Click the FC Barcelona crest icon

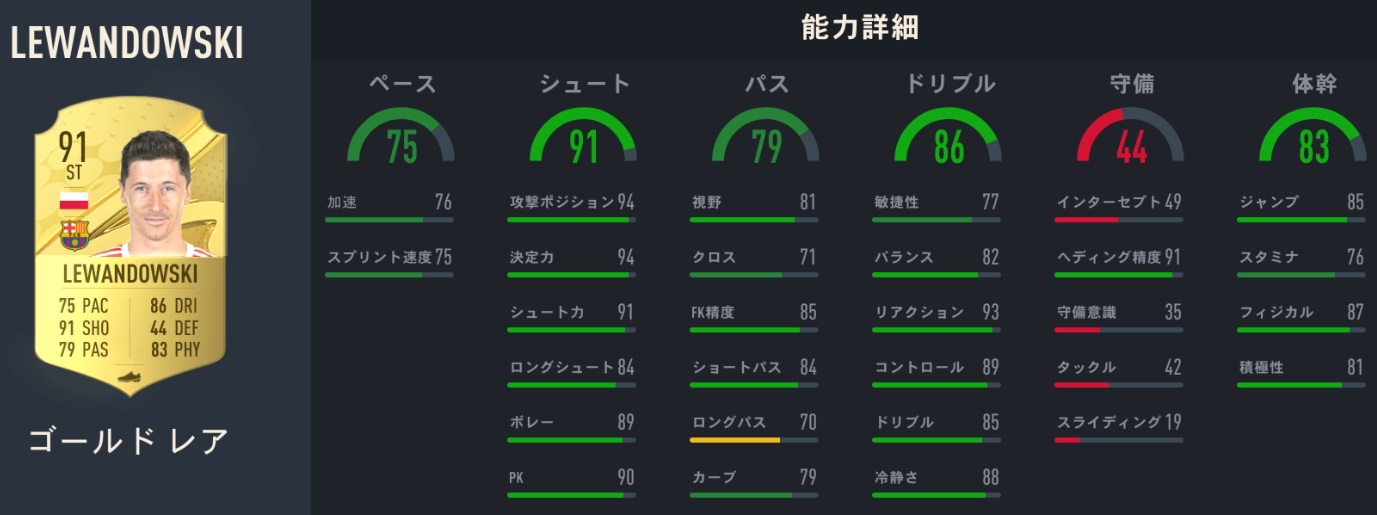pyautogui.click(x=74, y=235)
